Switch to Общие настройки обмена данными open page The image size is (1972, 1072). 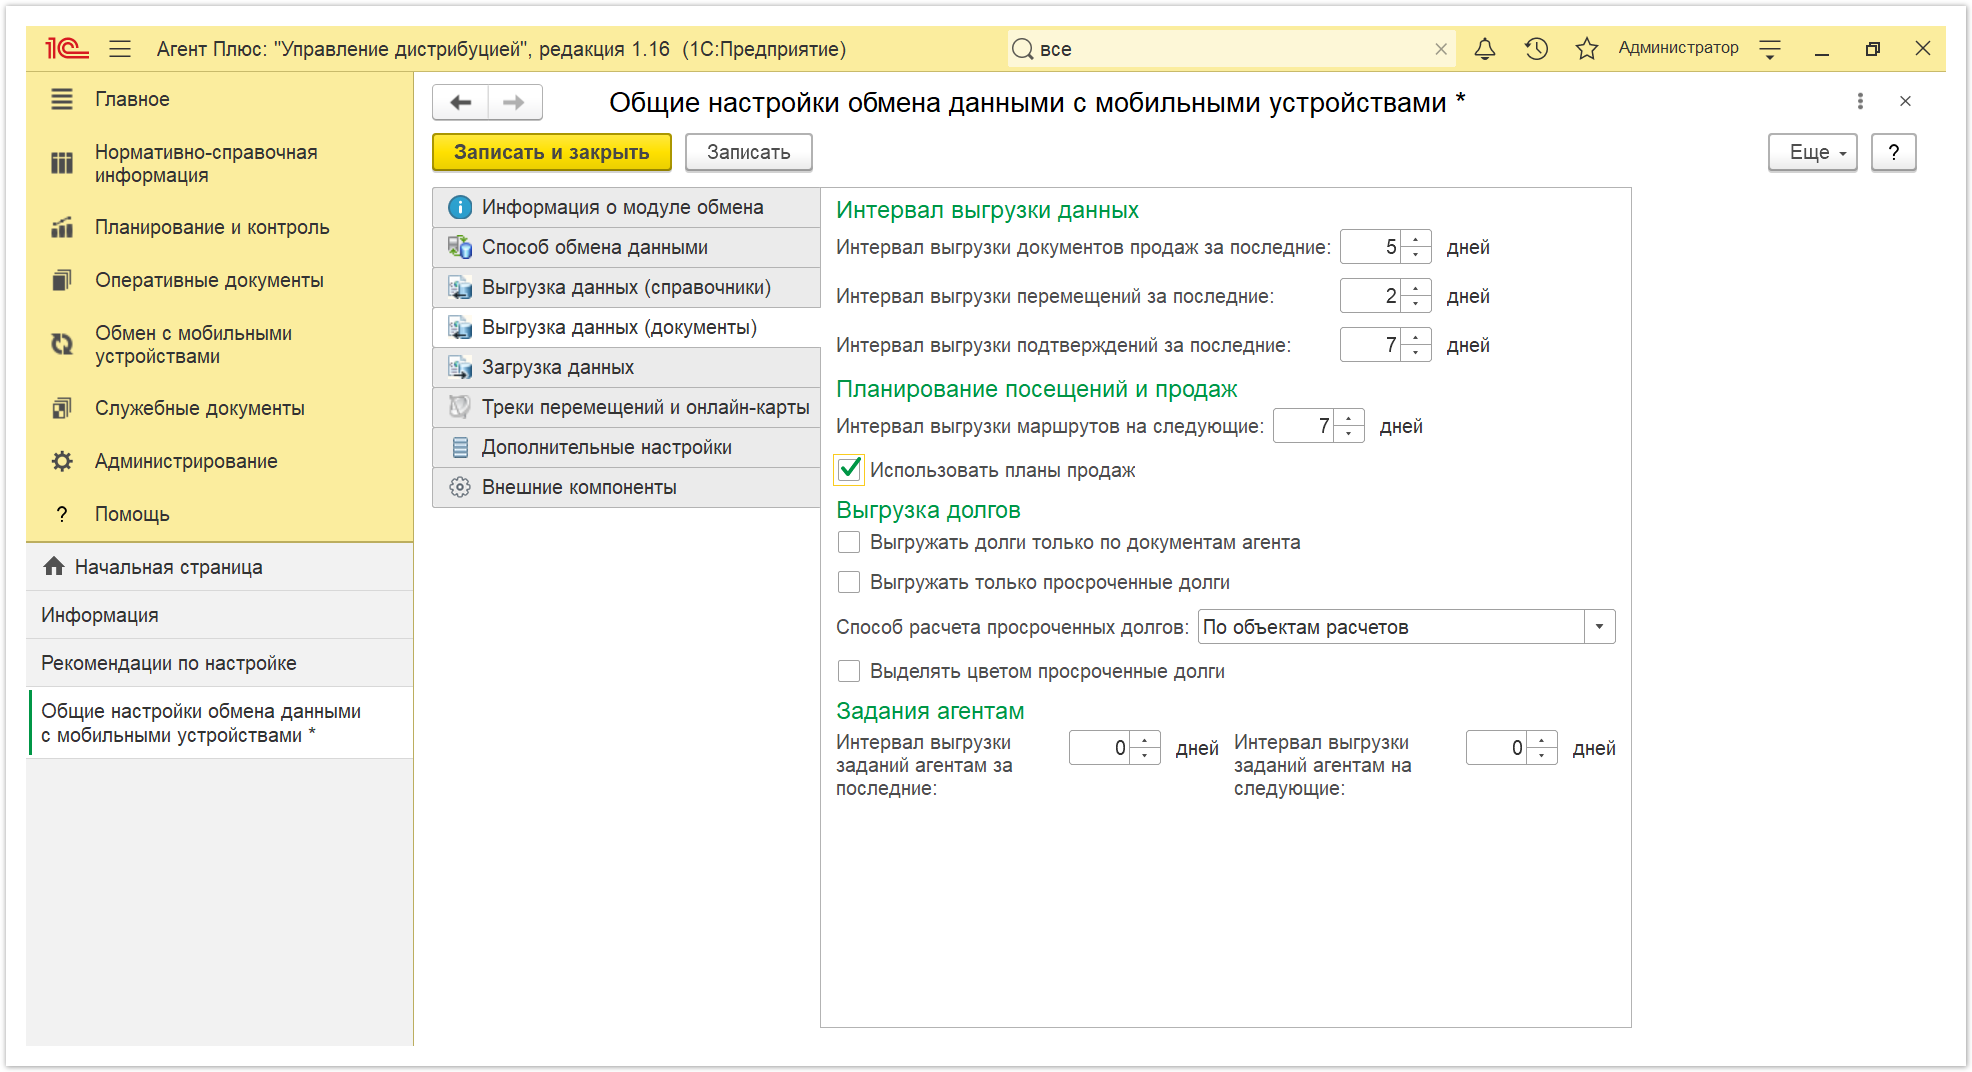pyautogui.click(x=220, y=723)
